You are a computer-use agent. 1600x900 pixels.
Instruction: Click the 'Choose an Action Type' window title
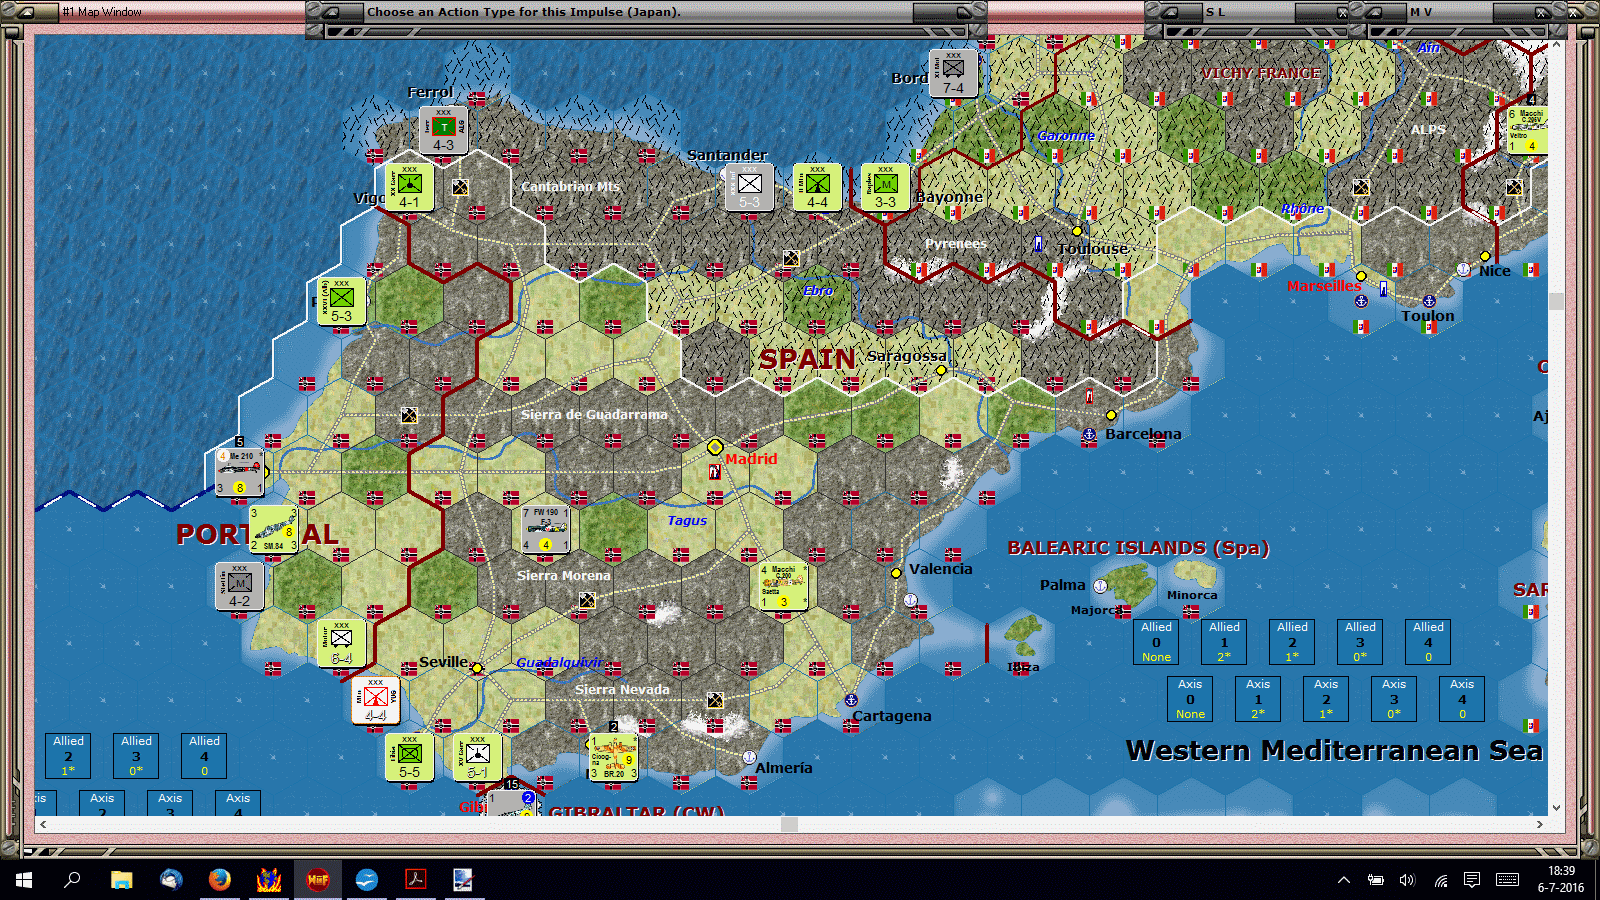[523, 12]
